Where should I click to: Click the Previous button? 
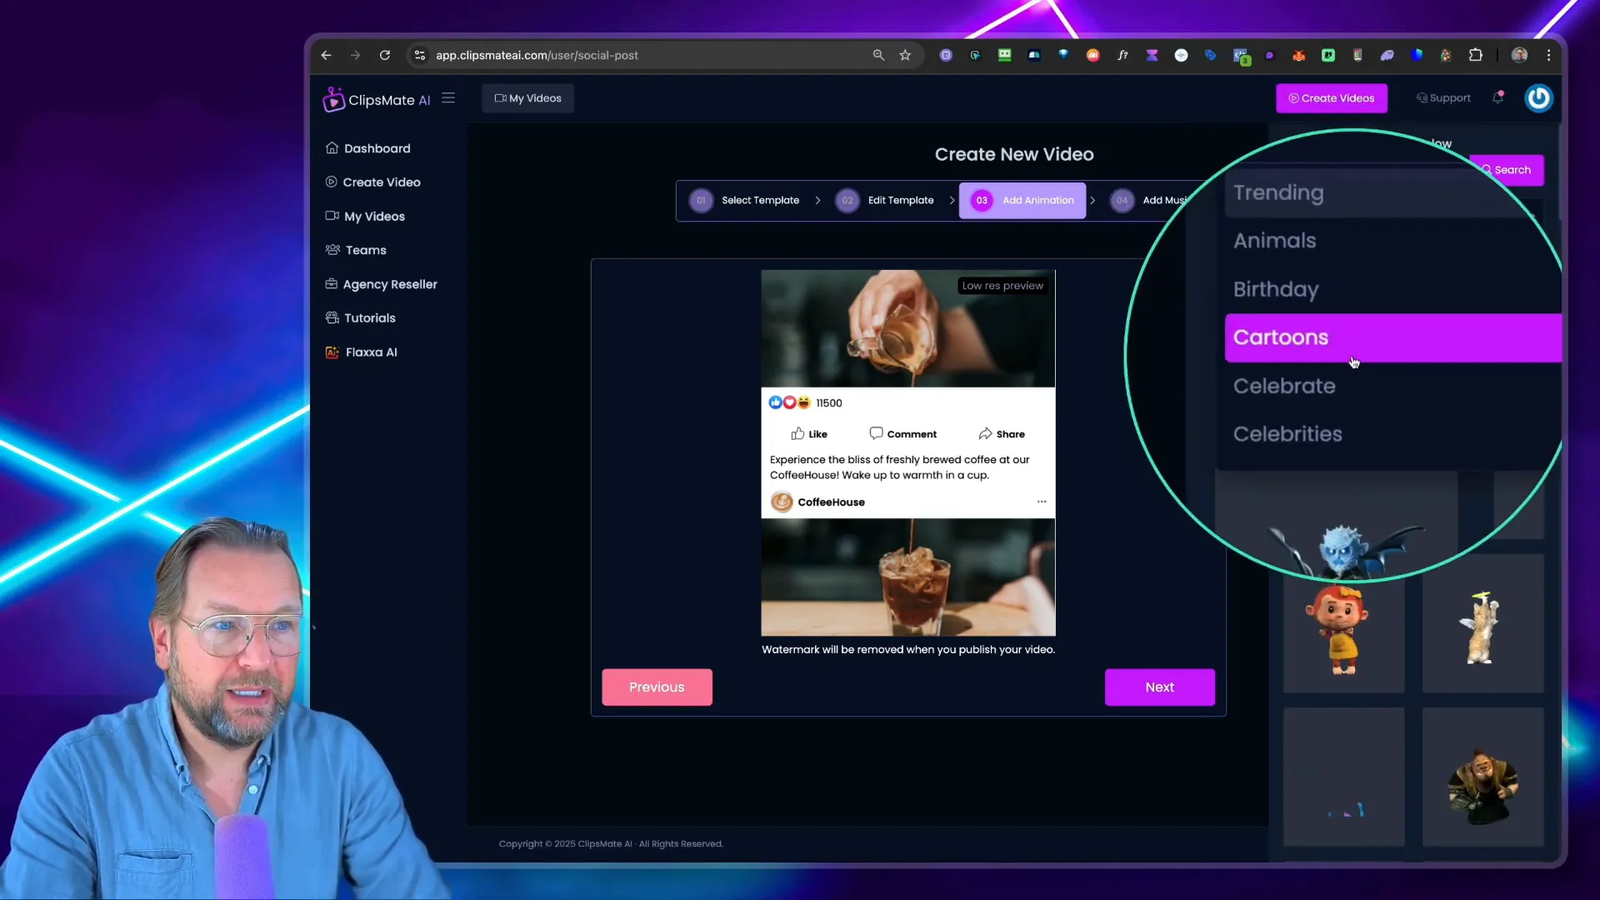tap(657, 687)
